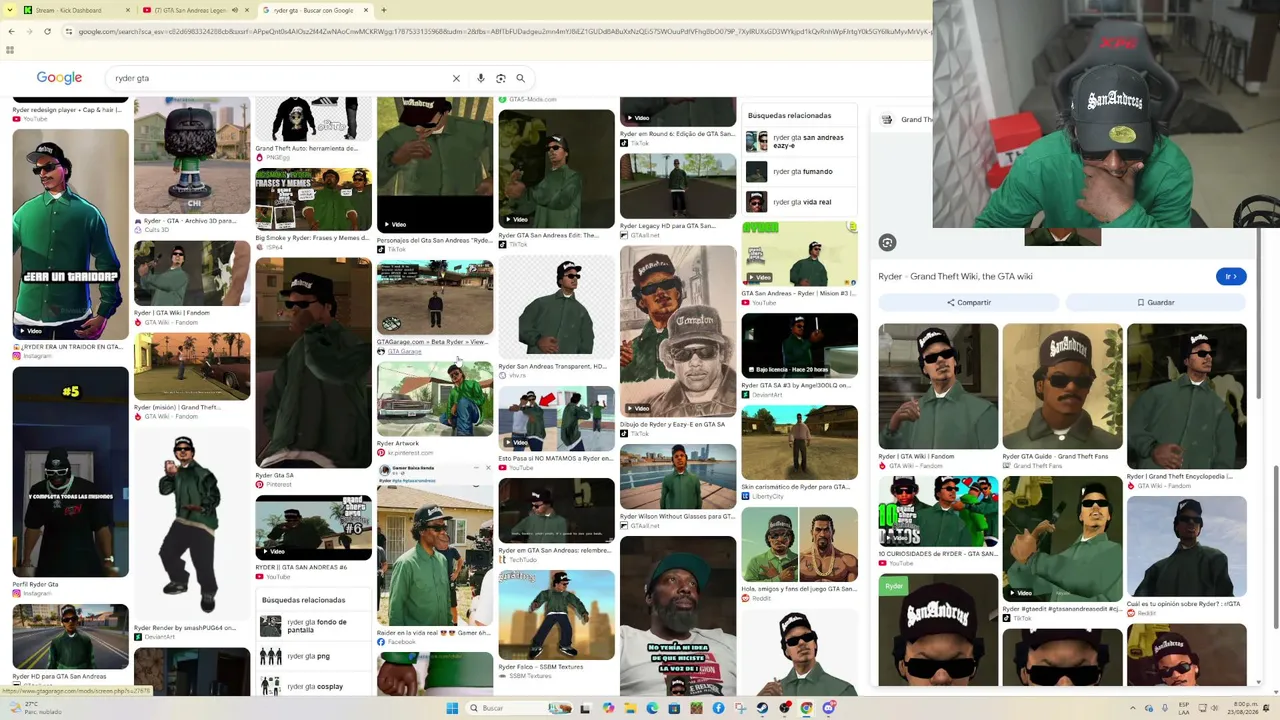Open 'Ryder Render by smashPUG64' image result
The width and height of the screenshot is (1280, 720).
coord(192,526)
